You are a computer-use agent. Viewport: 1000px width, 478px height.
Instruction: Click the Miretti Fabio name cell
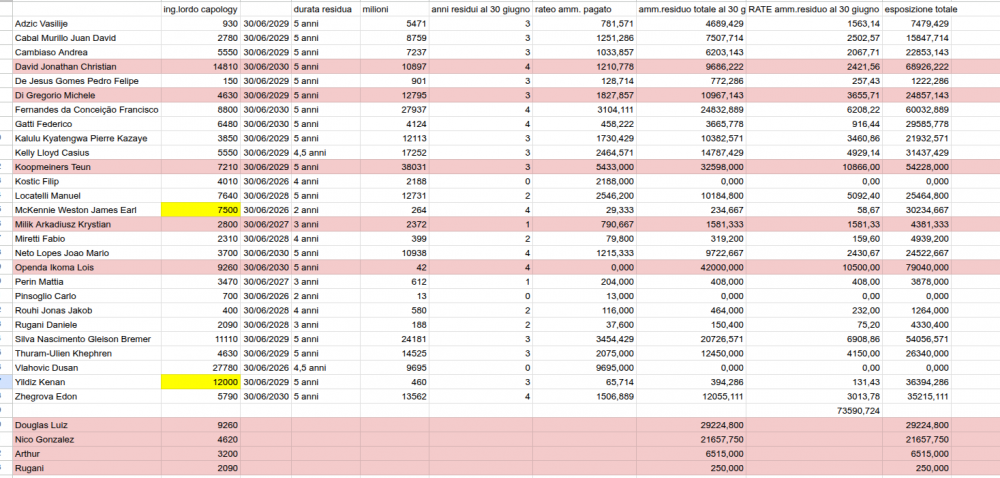pyautogui.click(x=87, y=239)
